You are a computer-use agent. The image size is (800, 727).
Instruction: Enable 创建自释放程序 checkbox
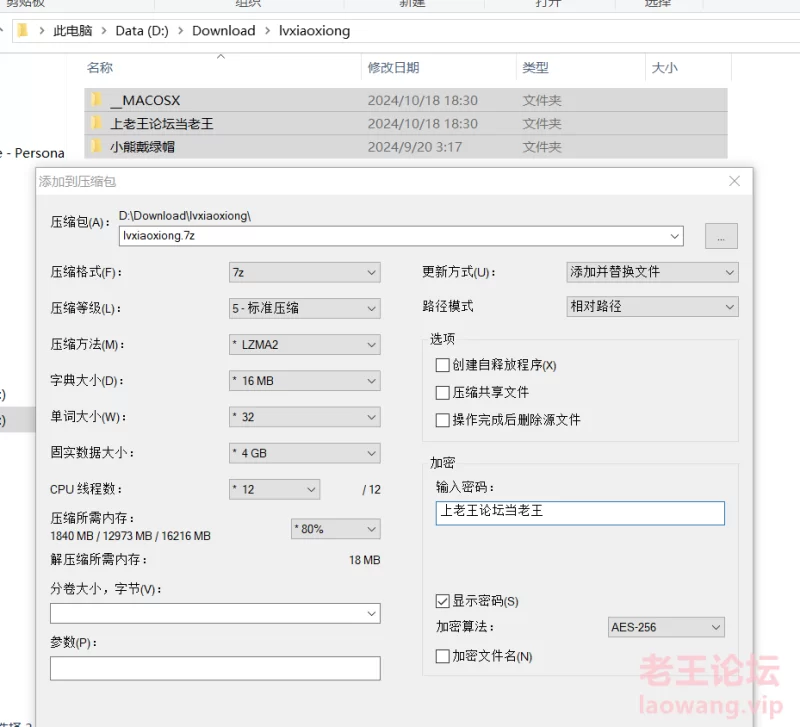[443, 365]
